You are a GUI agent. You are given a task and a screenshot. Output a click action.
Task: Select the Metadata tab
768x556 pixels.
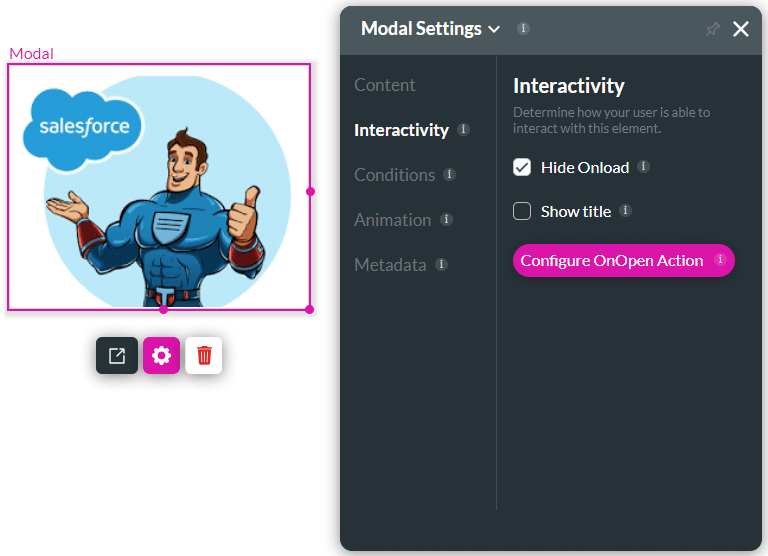pos(390,265)
